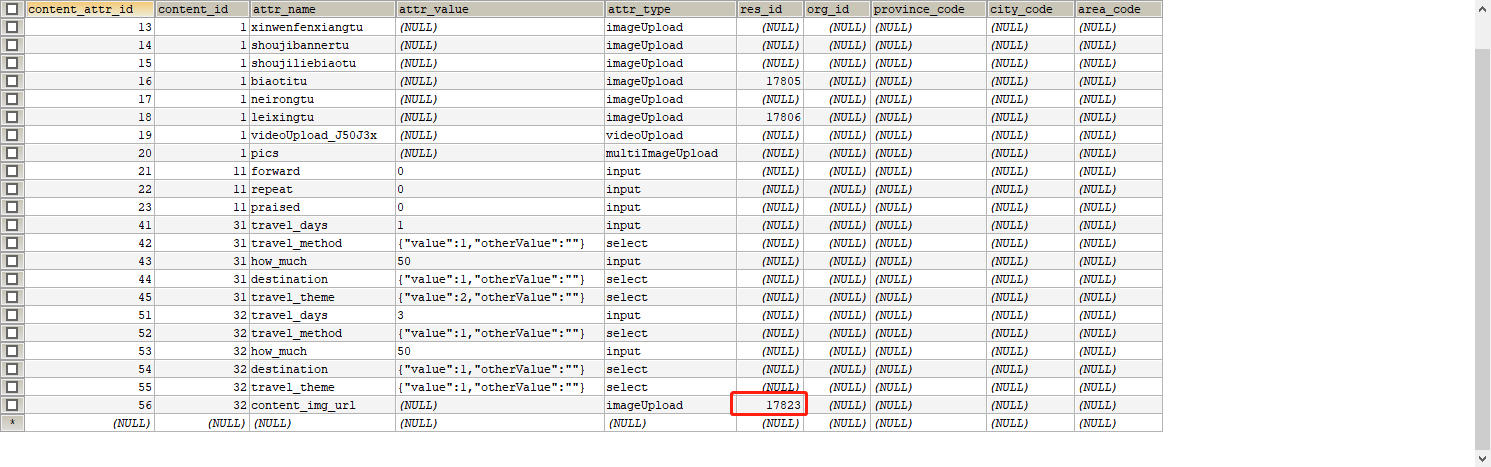Click the province_code column header
This screenshot has height=467, width=1491.
[929, 9]
